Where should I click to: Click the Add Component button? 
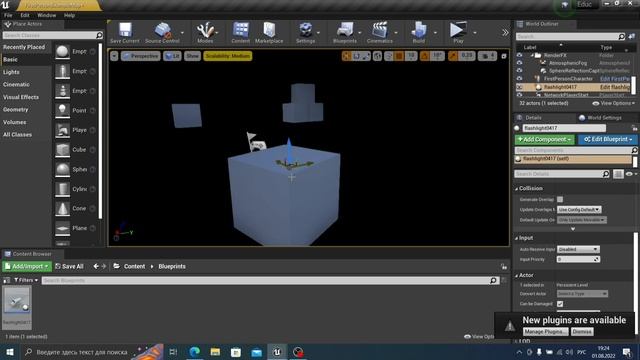point(544,139)
